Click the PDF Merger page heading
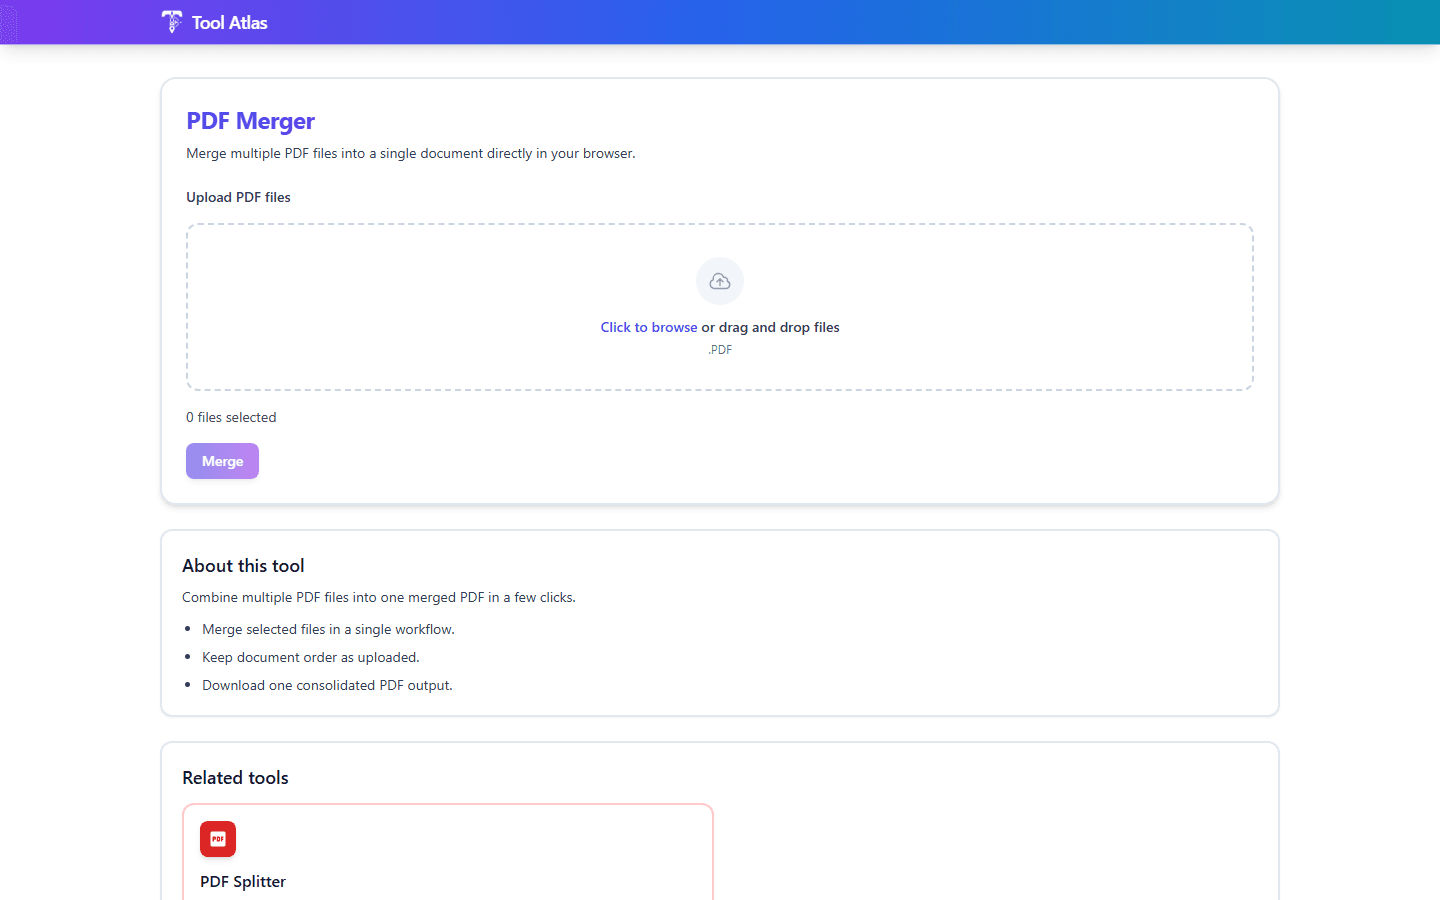Screen dimensions: 1440x900 coord(250,120)
